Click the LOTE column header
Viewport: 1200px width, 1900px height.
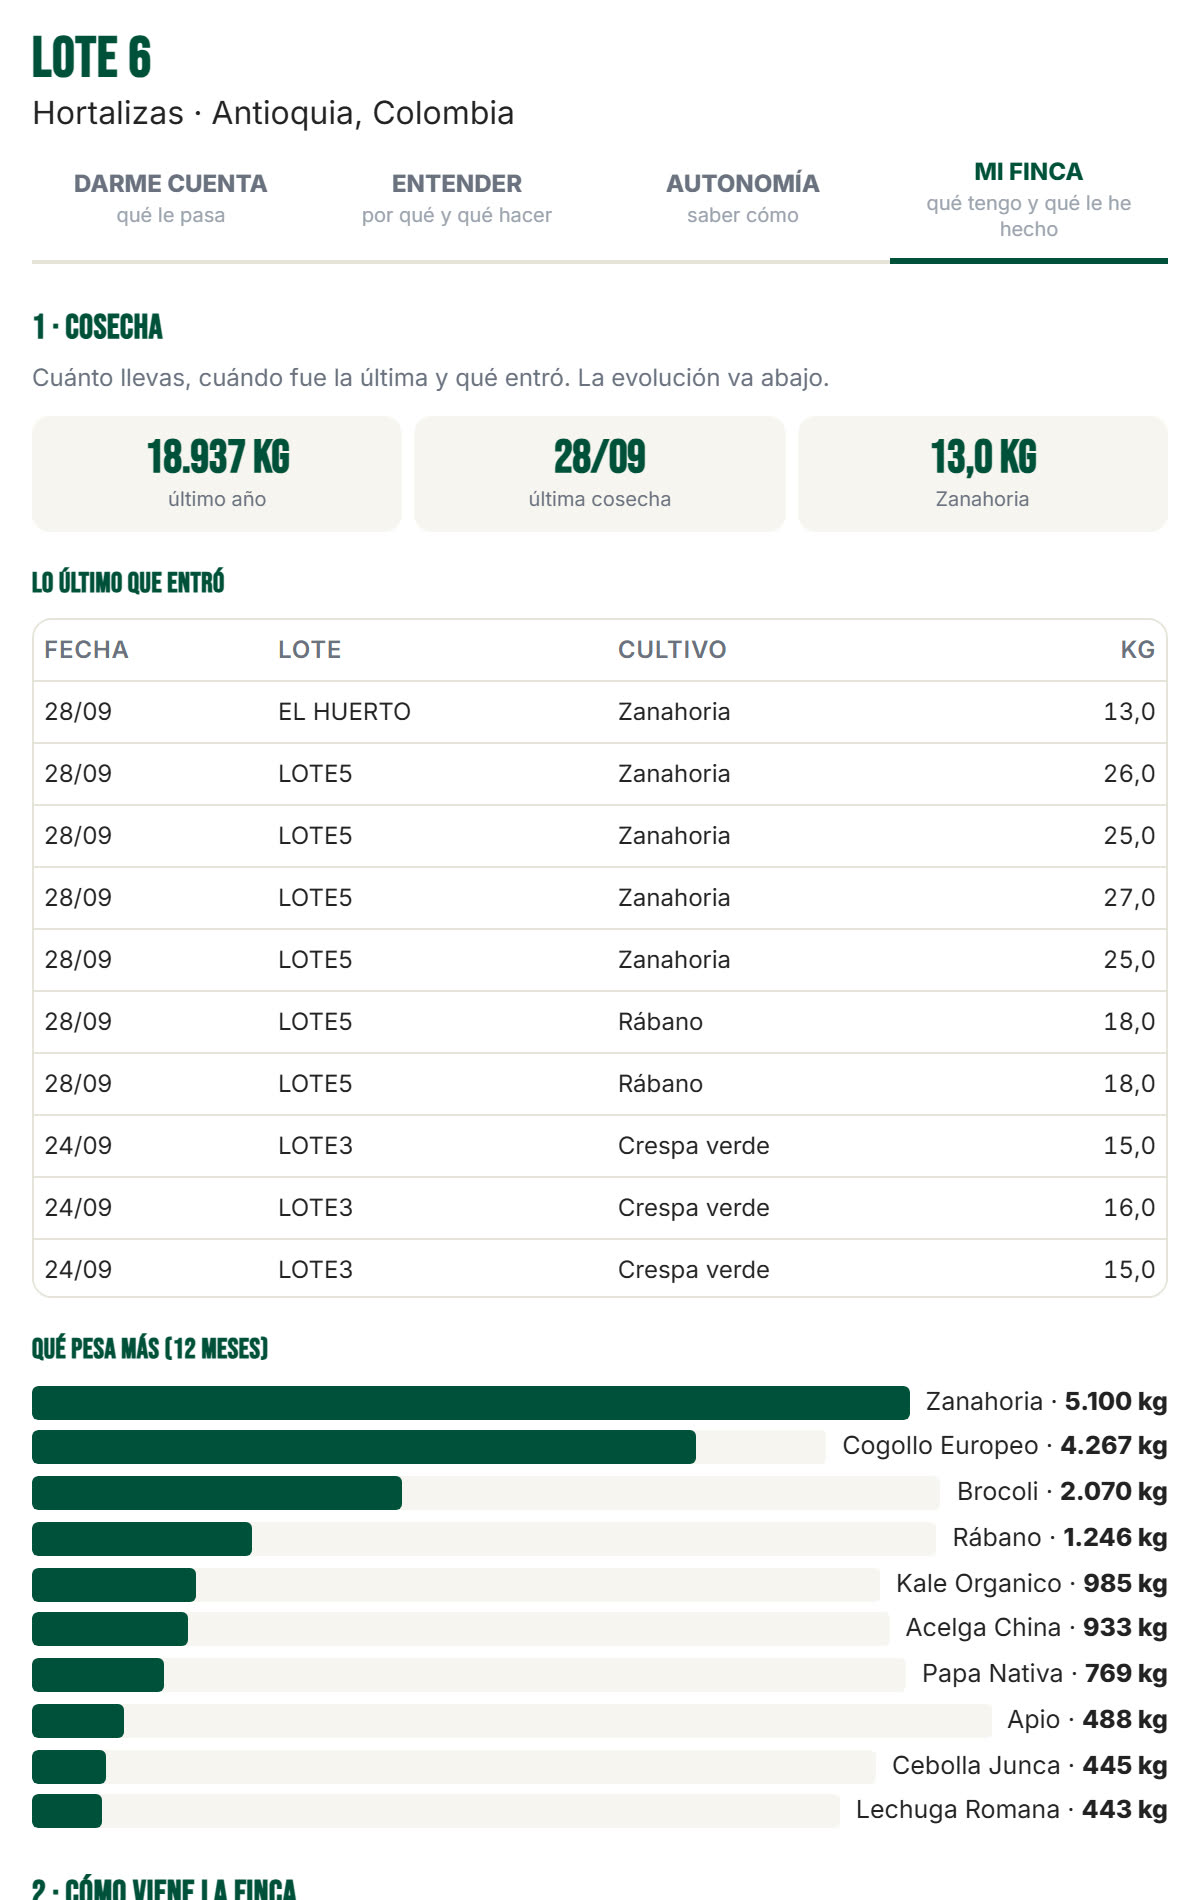pos(310,650)
